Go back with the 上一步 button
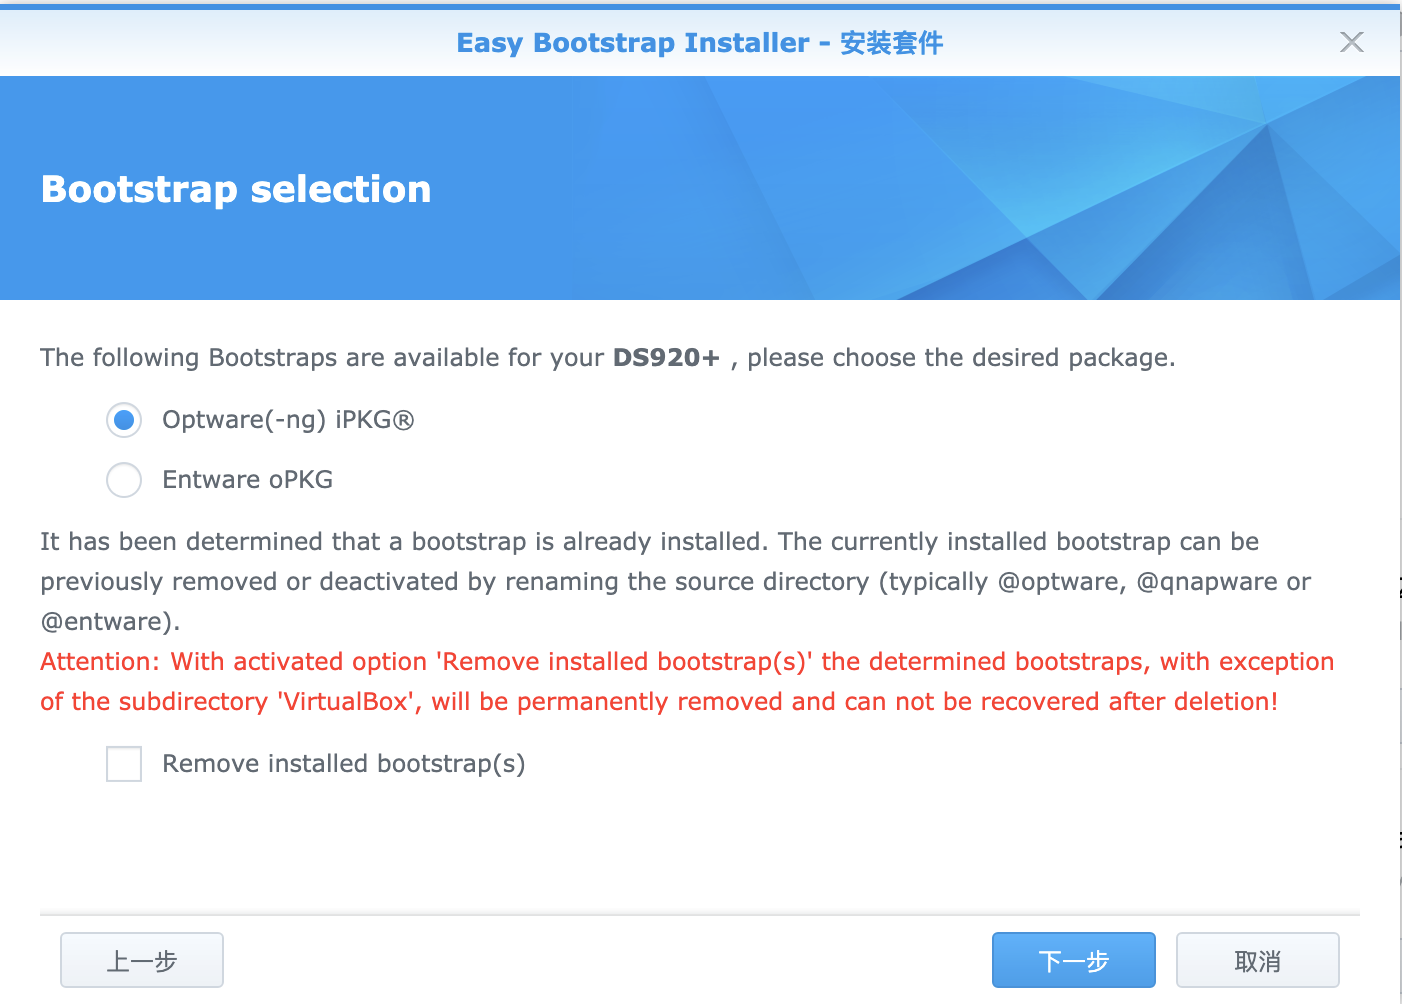 pyautogui.click(x=142, y=960)
